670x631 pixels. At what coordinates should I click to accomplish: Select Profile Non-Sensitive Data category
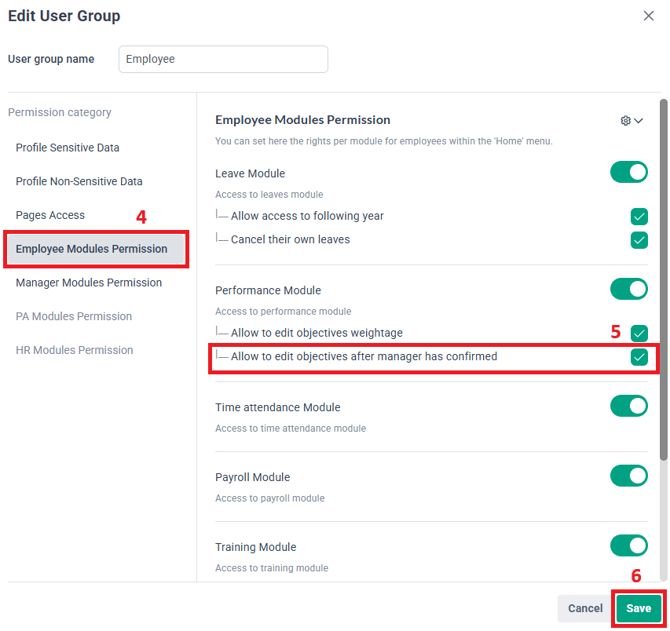[x=79, y=182]
